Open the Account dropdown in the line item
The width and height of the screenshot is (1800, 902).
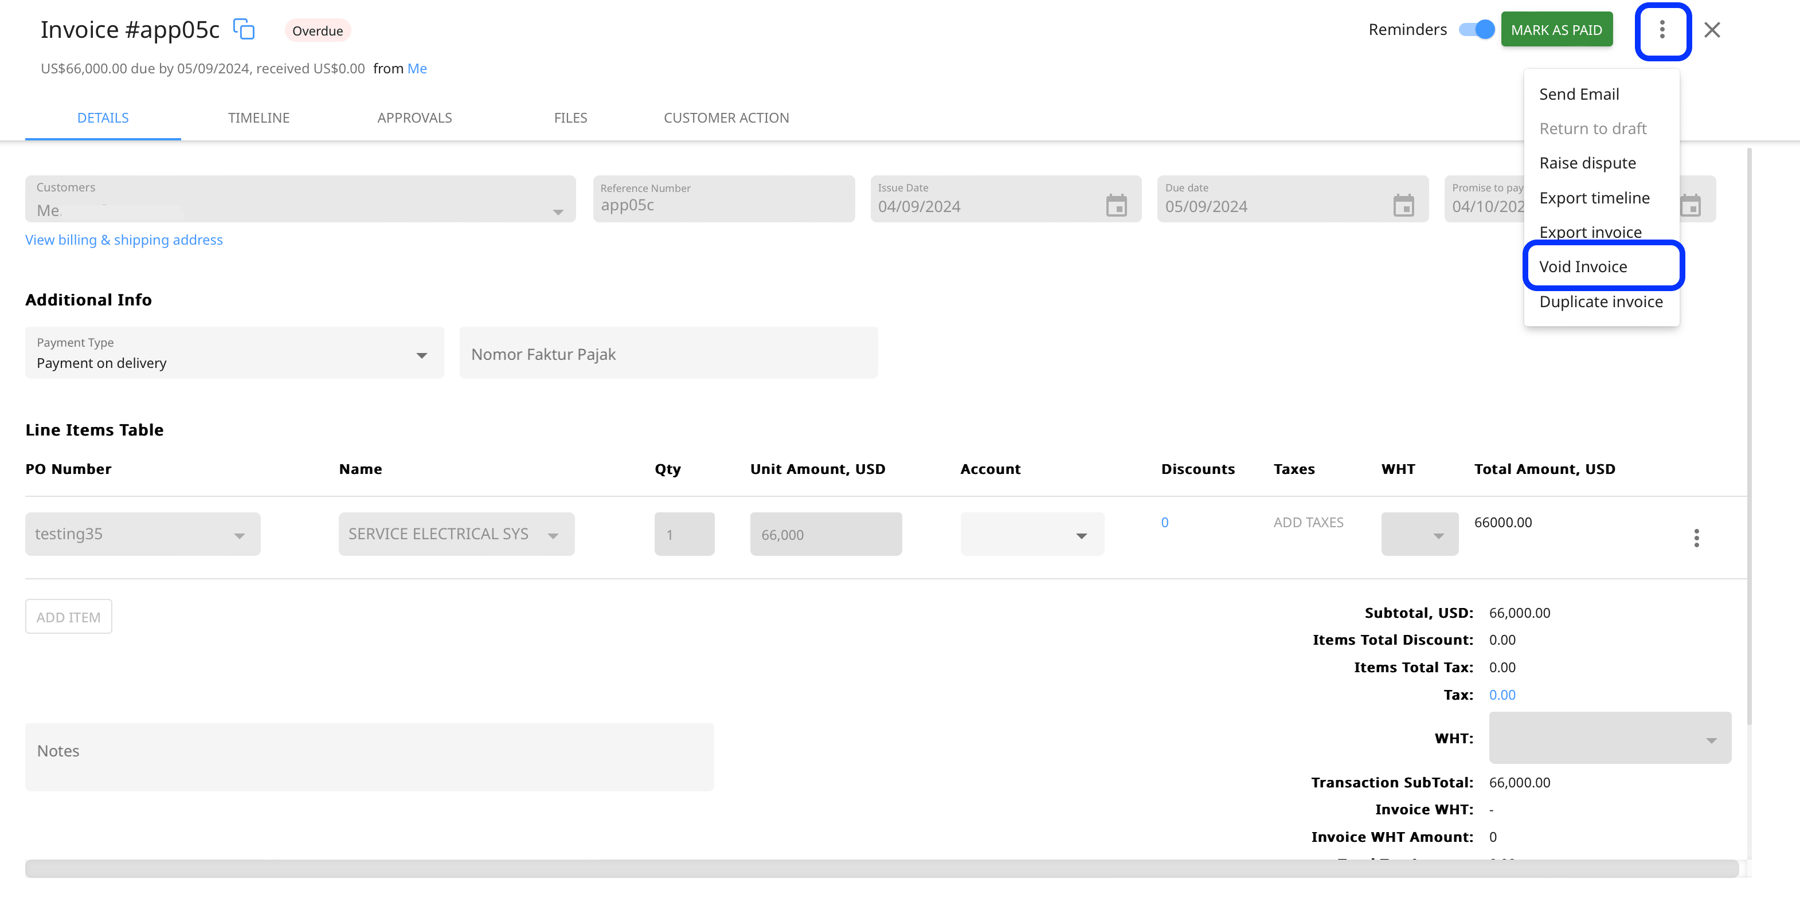(x=1082, y=535)
